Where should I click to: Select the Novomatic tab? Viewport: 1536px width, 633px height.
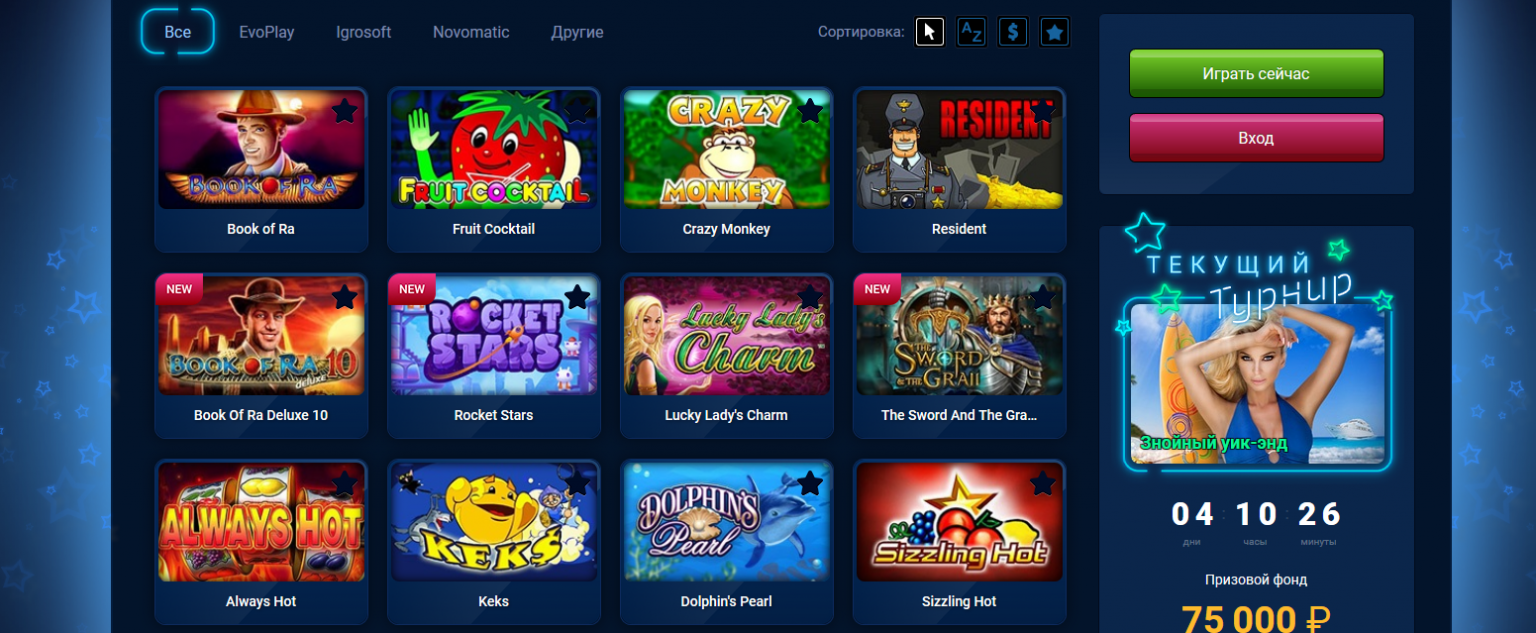point(471,32)
